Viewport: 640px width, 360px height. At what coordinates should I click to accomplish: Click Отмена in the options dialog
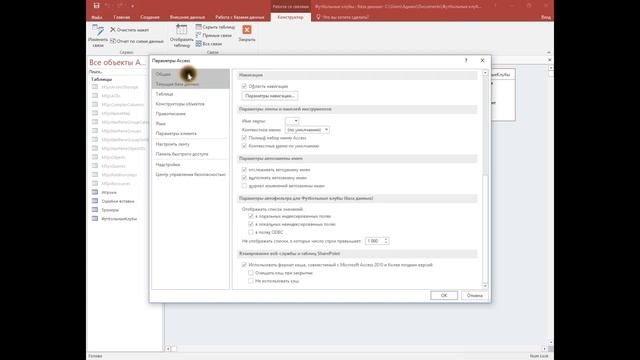pos(474,295)
